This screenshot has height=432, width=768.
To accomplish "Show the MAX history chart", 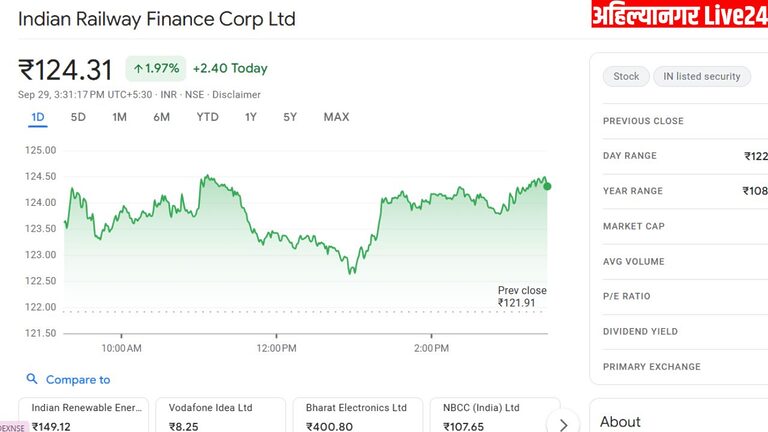I will click(336, 117).
